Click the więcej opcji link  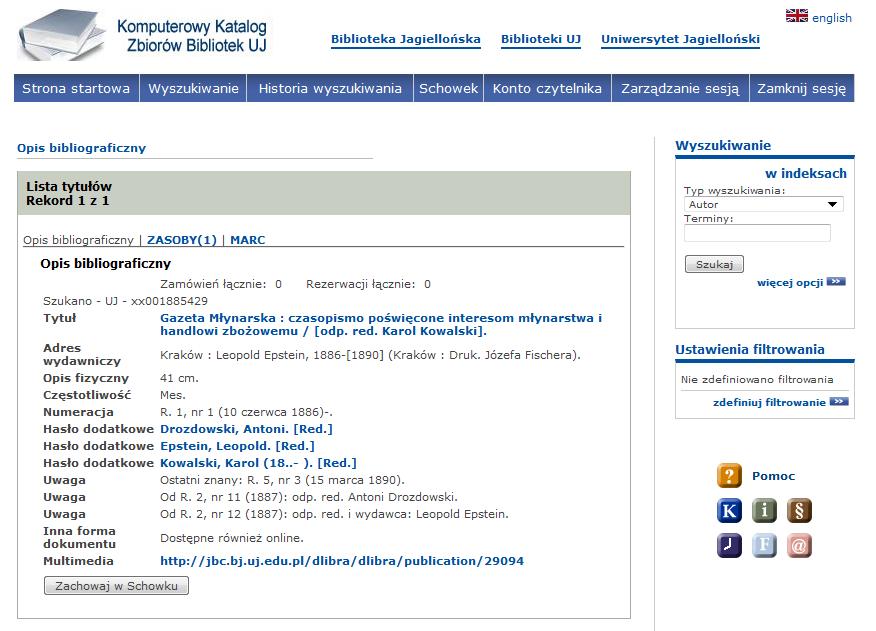[x=790, y=282]
